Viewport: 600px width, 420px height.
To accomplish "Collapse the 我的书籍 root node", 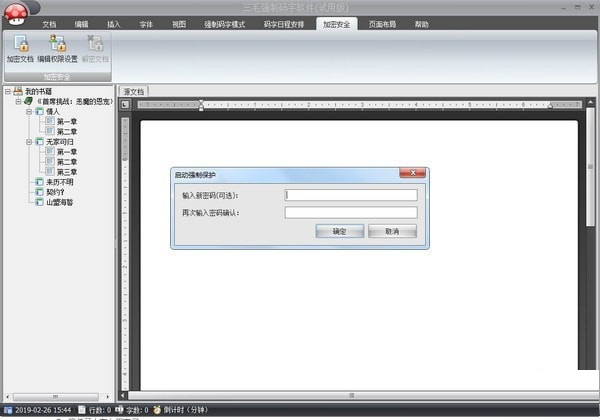I will pyautogui.click(x=8, y=91).
